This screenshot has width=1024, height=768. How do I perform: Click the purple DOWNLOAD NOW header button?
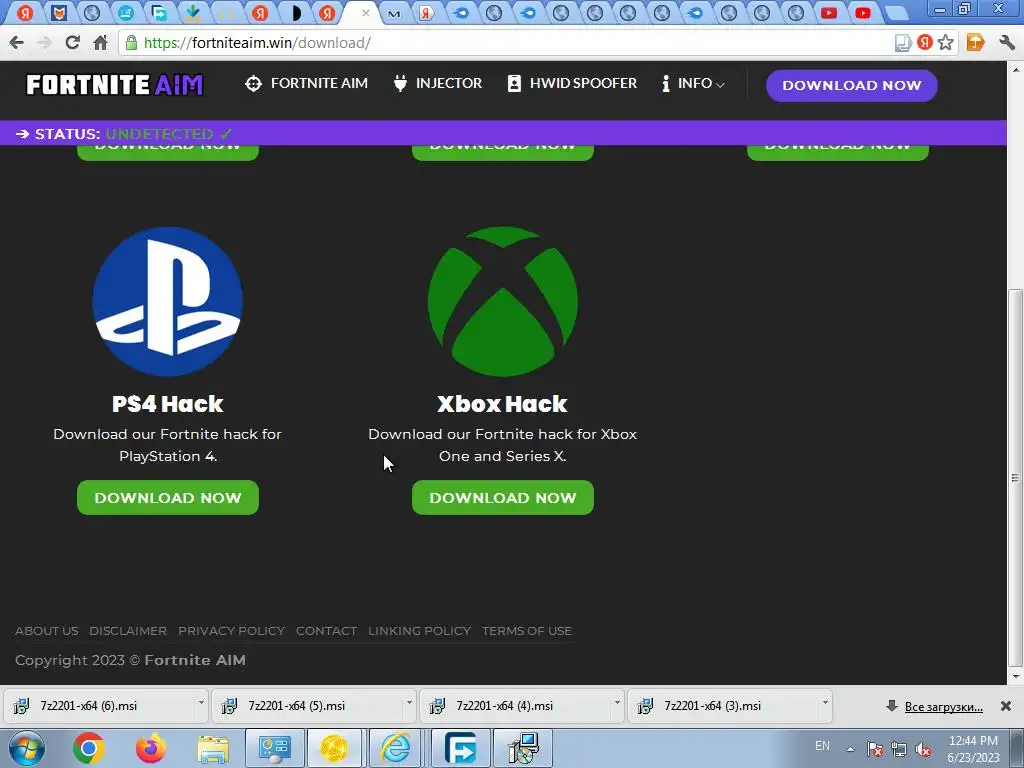(852, 86)
